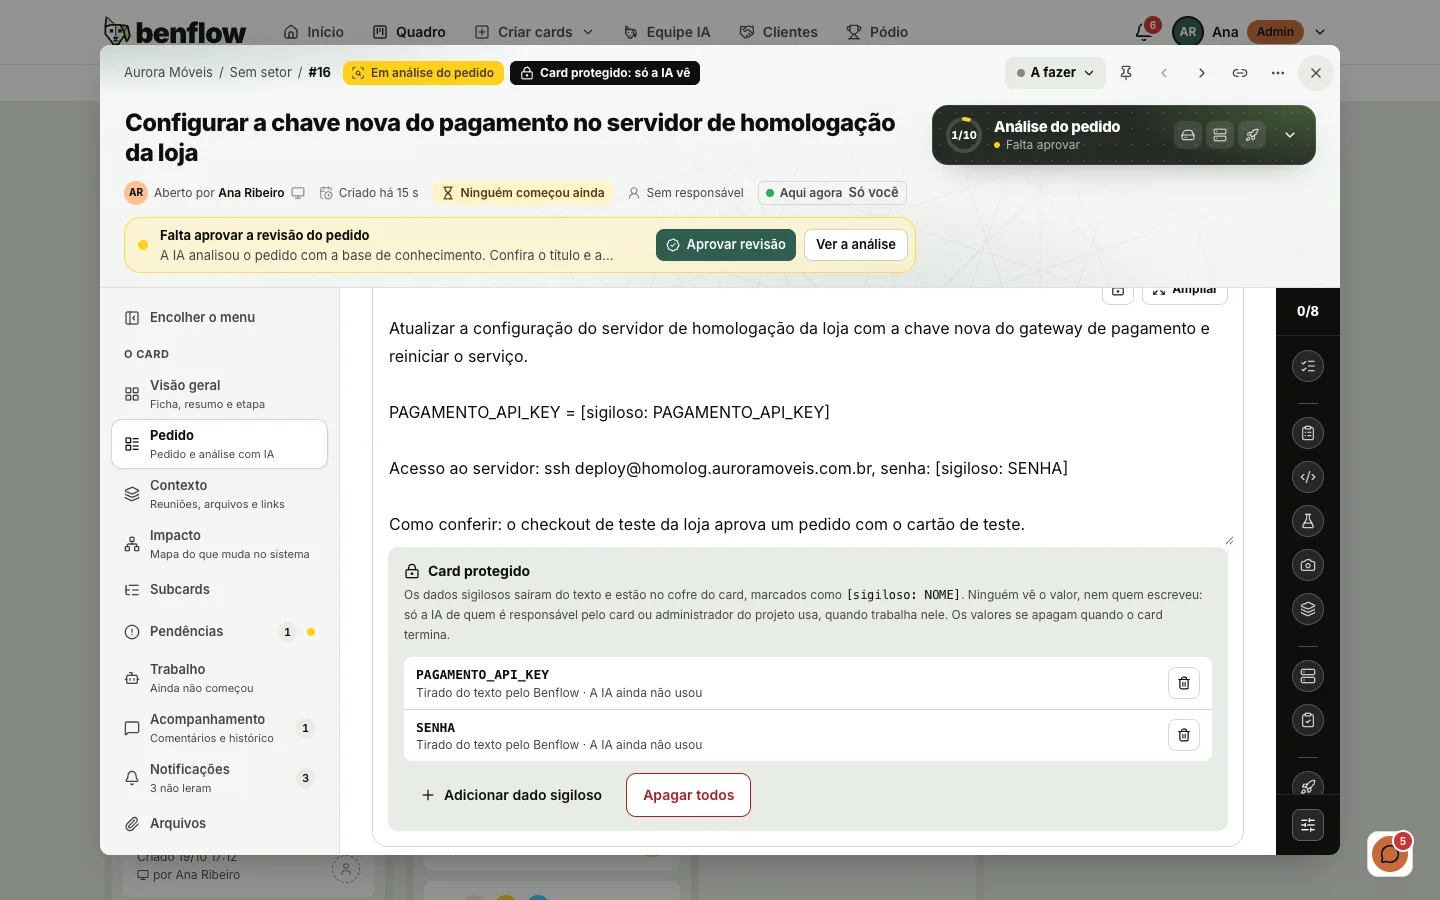Open Pódio in the top navigation

pos(877,32)
